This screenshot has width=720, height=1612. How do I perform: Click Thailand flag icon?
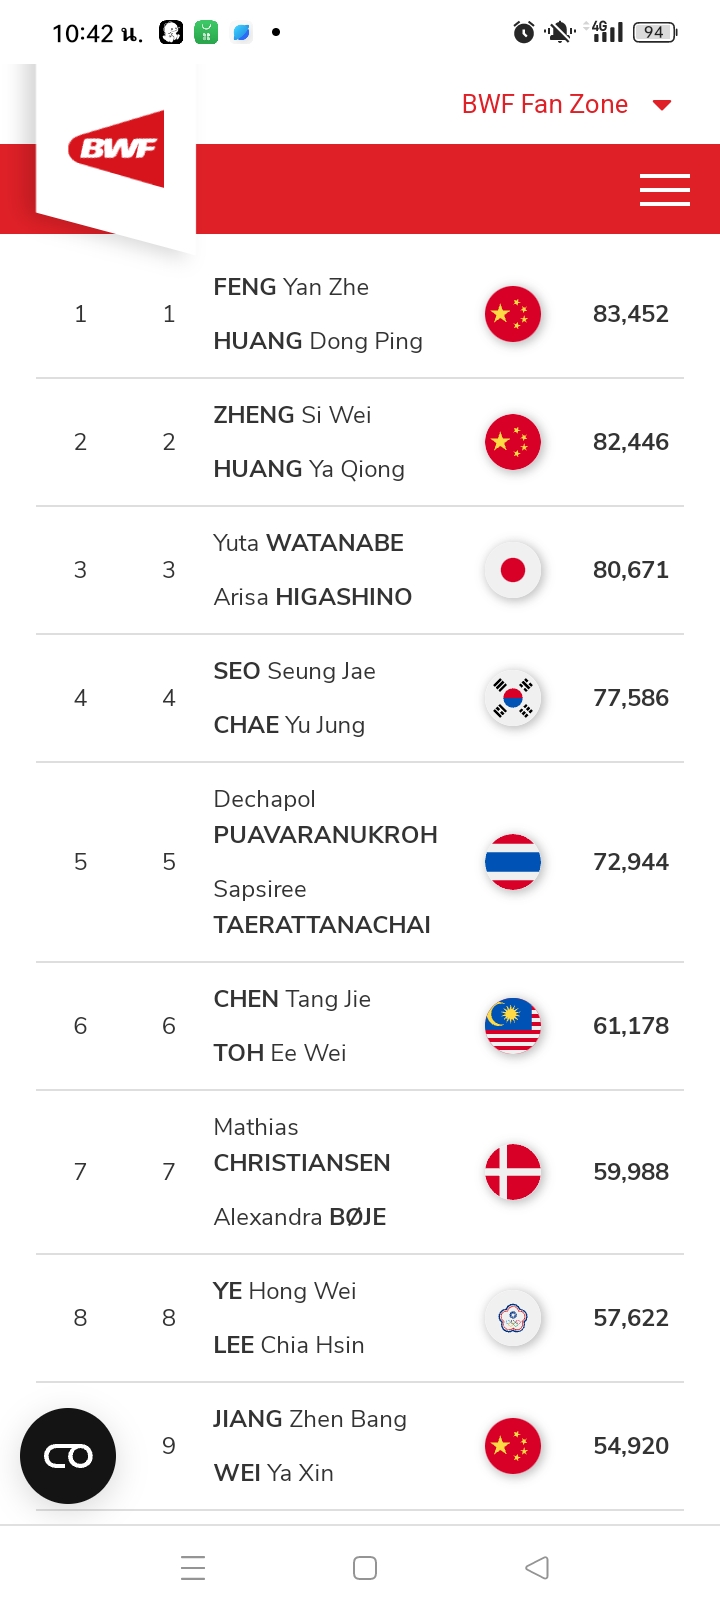coord(513,862)
